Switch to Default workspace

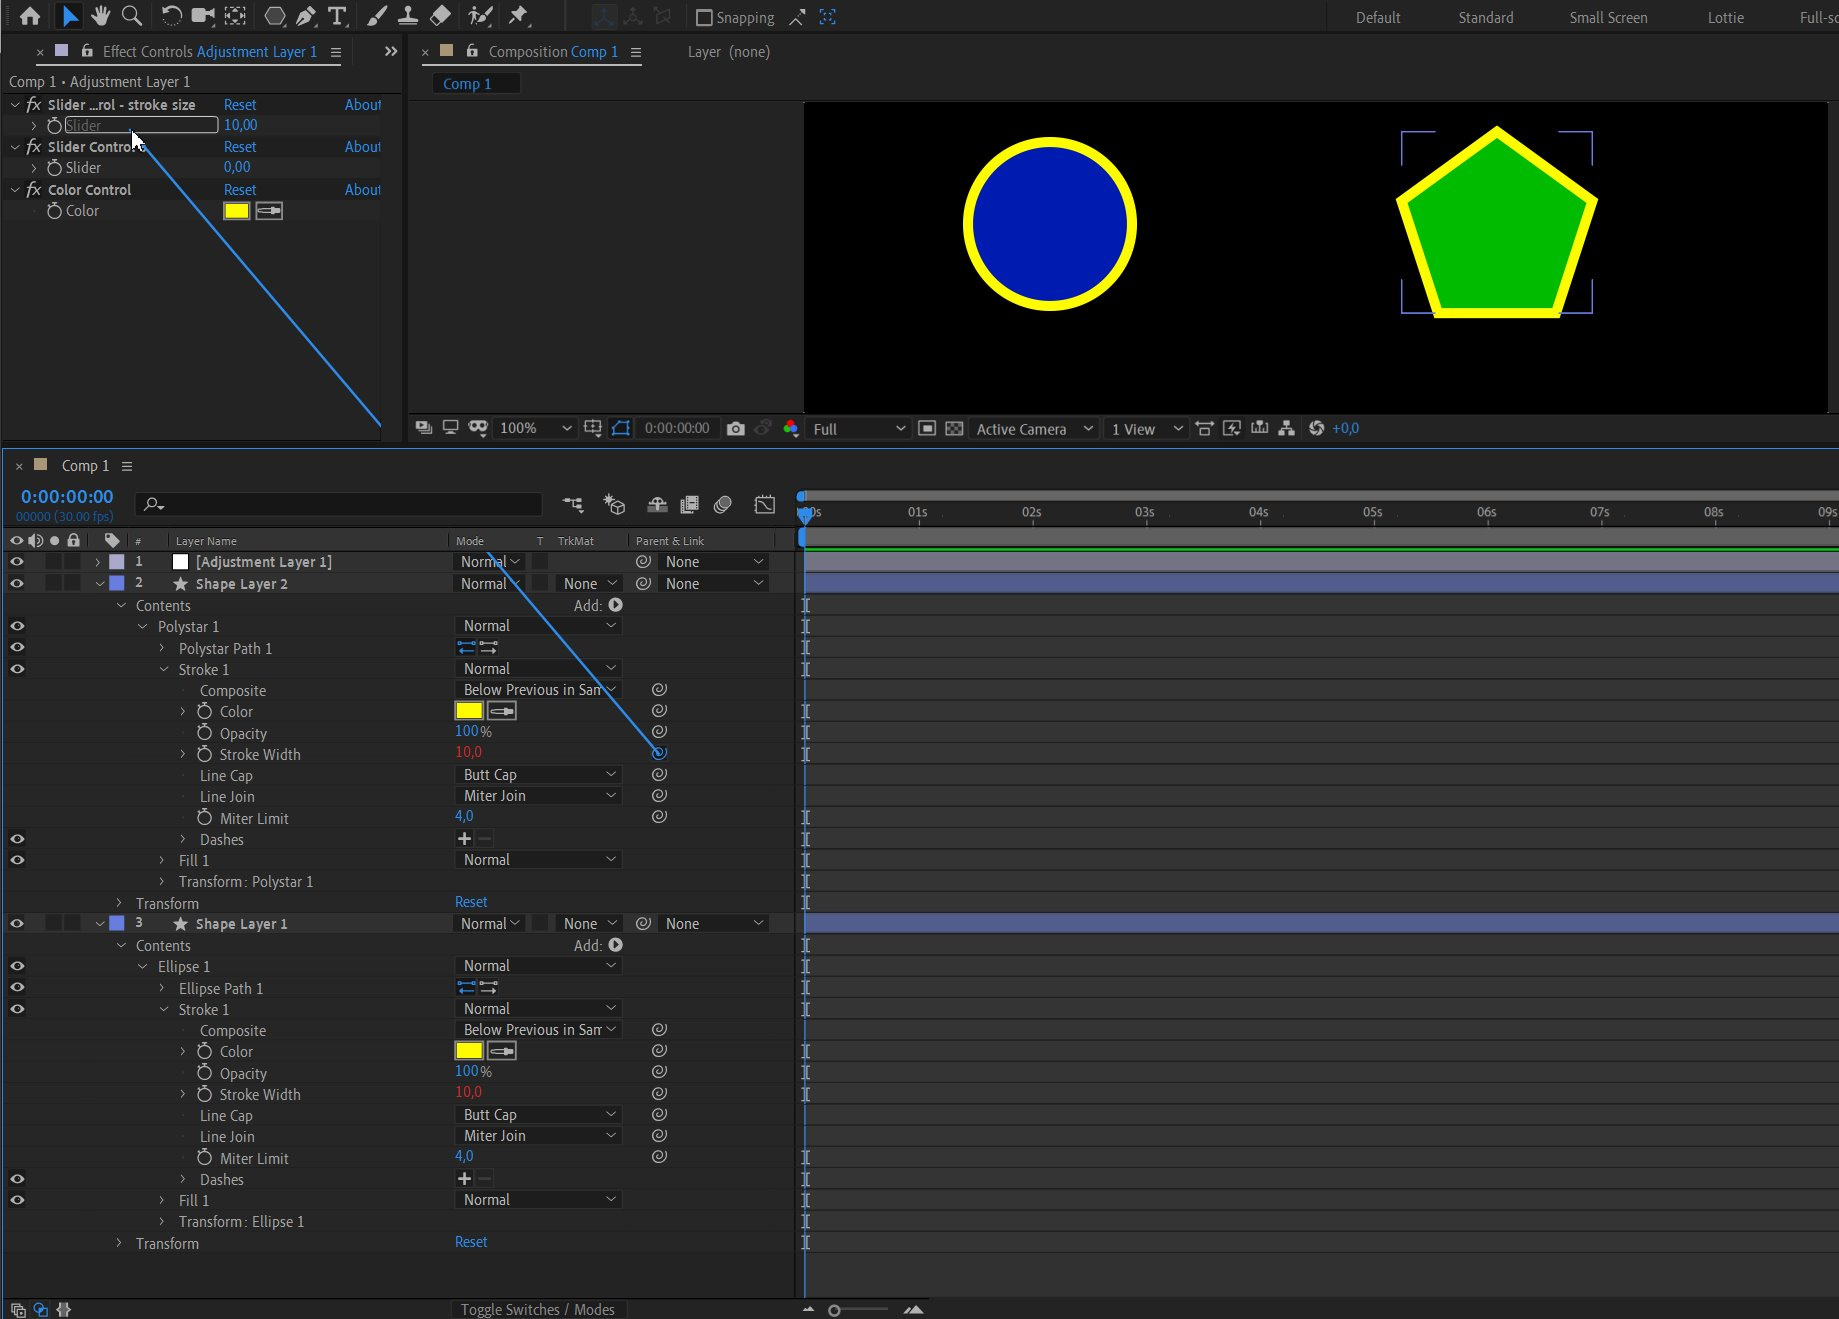1378,18
